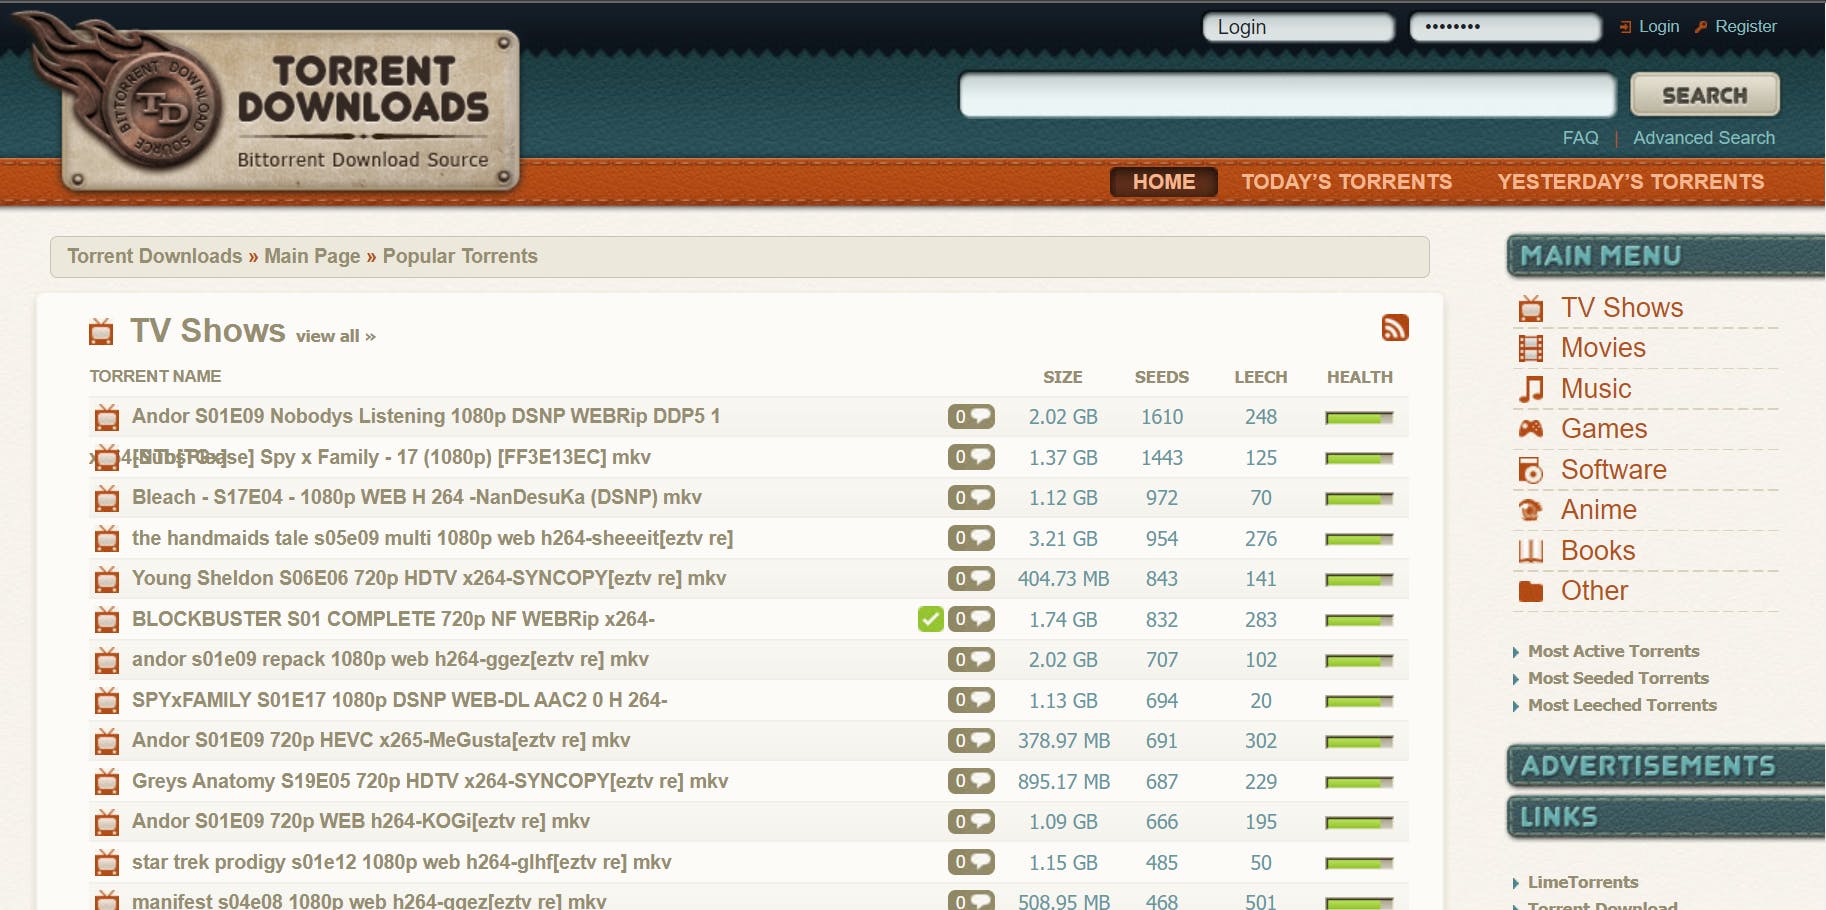Click the TV icon beside star trek prodigy
The image size is (1826, 910).
(x=107, y=863)
